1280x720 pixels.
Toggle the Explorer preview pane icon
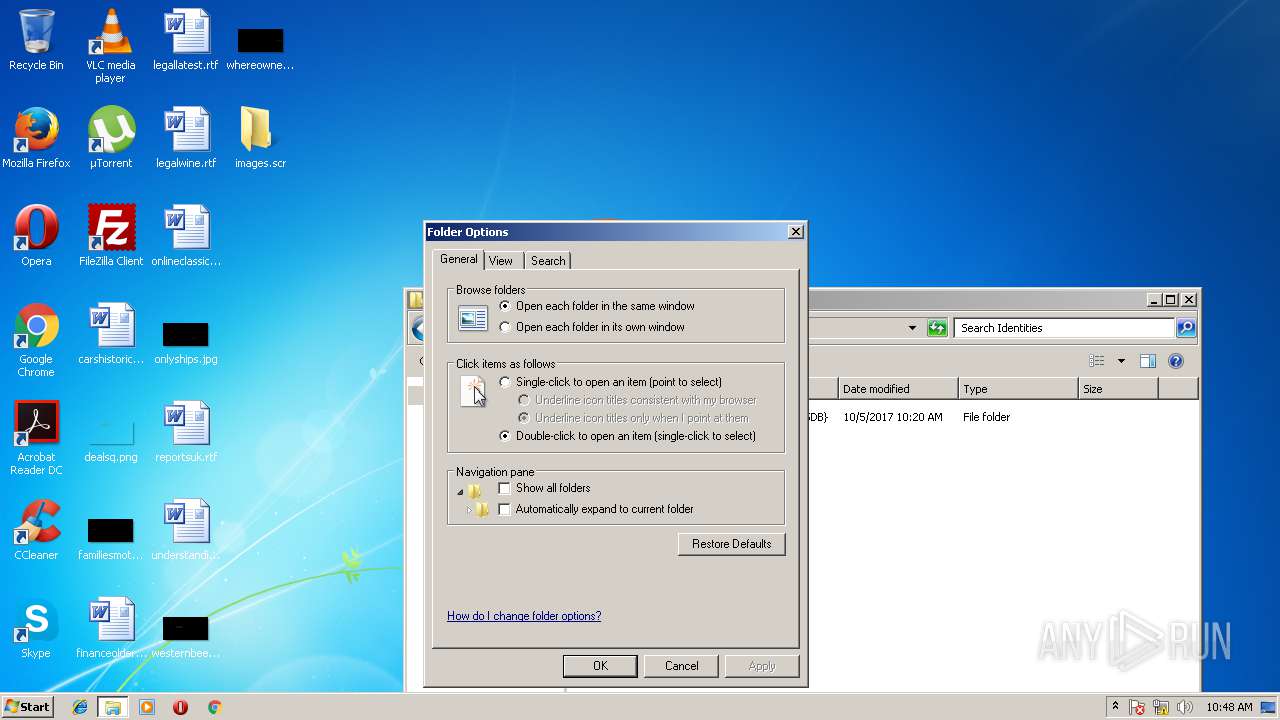point(1148,361)
